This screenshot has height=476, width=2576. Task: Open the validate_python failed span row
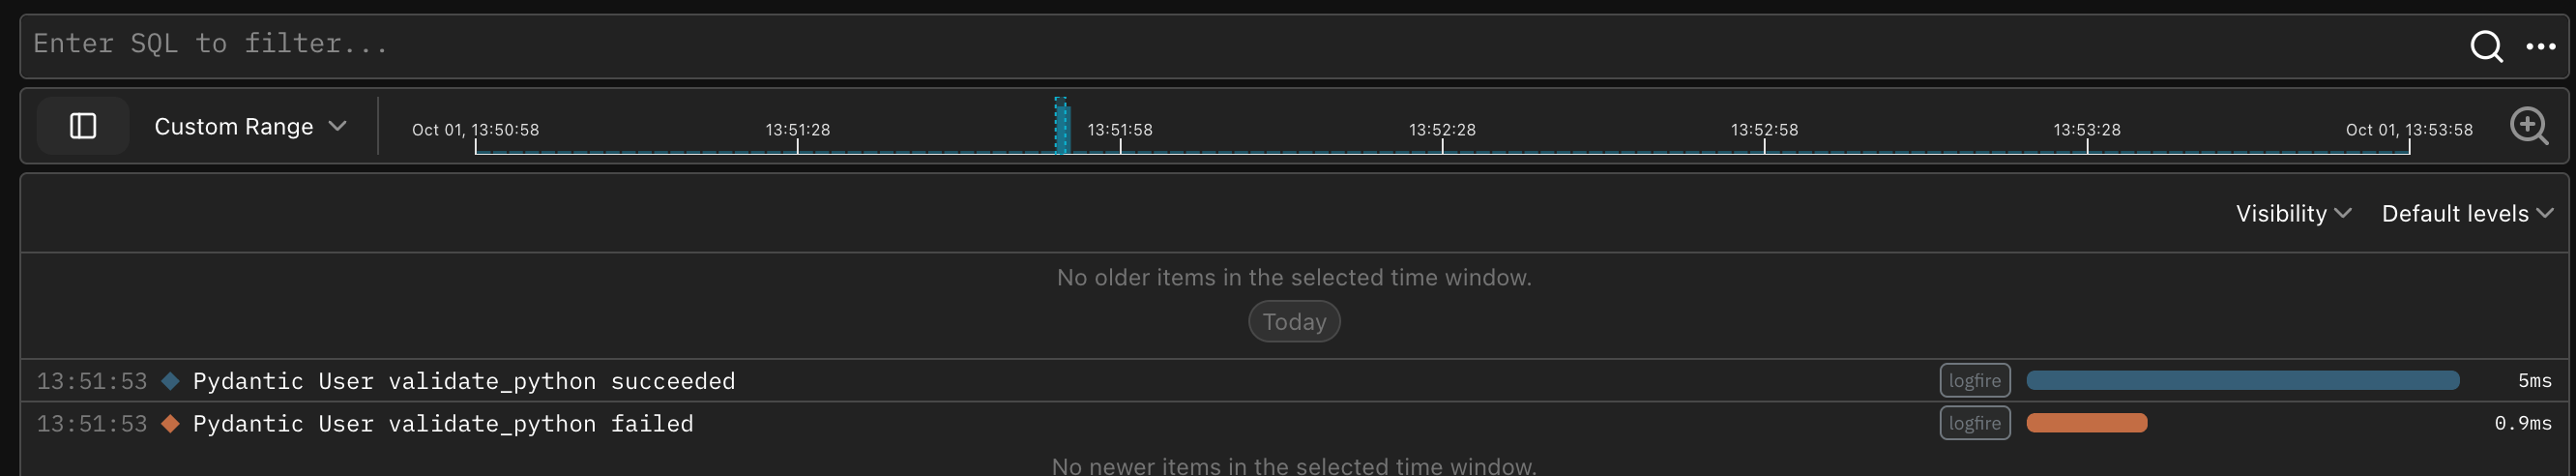click(x=442, y=424)
